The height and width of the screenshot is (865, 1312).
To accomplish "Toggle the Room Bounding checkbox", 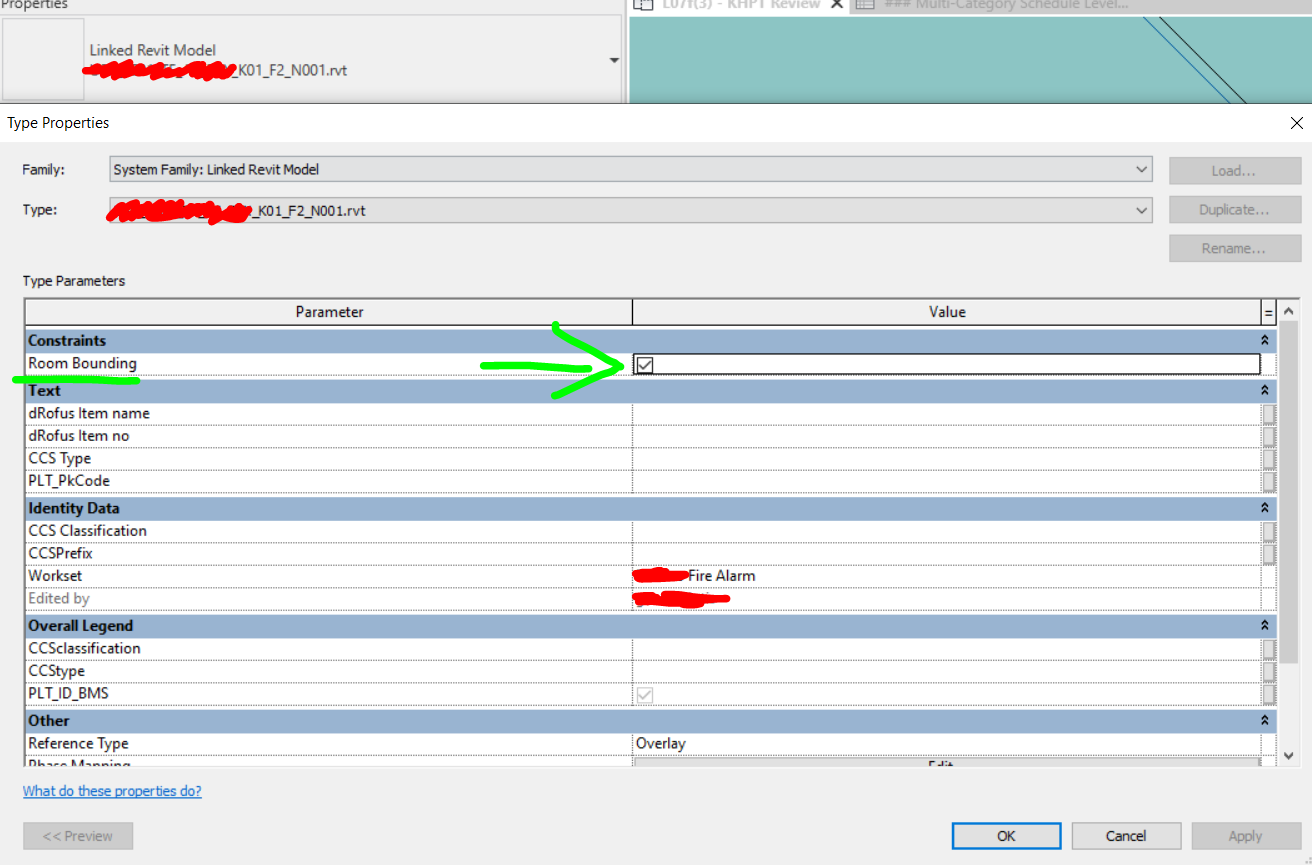I will [x=645, y=365].
